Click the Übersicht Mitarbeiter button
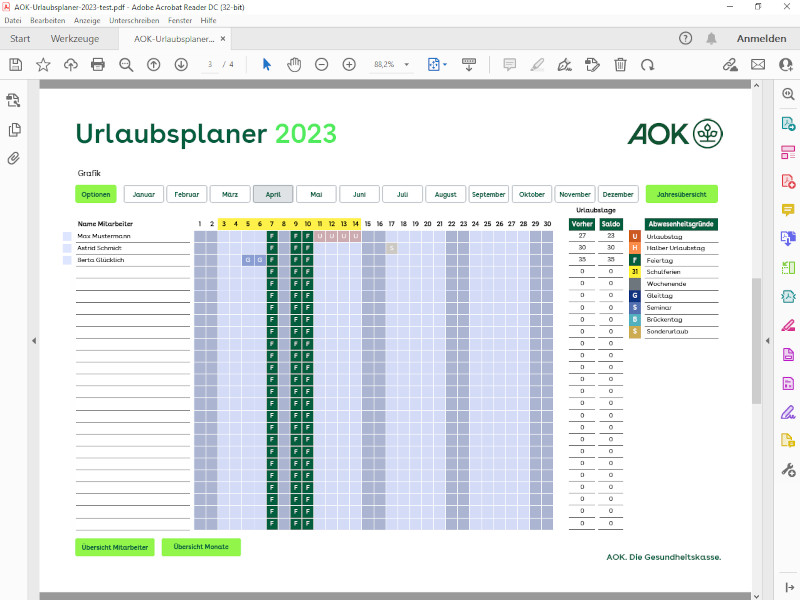Image resolution: width=800 pixels, height=600 pixels. [x=115, y=547]
